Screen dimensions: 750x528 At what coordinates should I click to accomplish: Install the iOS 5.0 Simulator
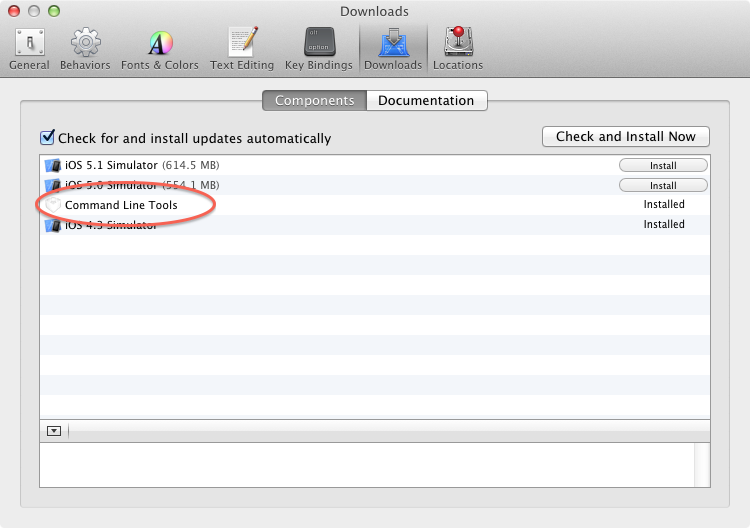pyautogui.click(x=663, y=186)
